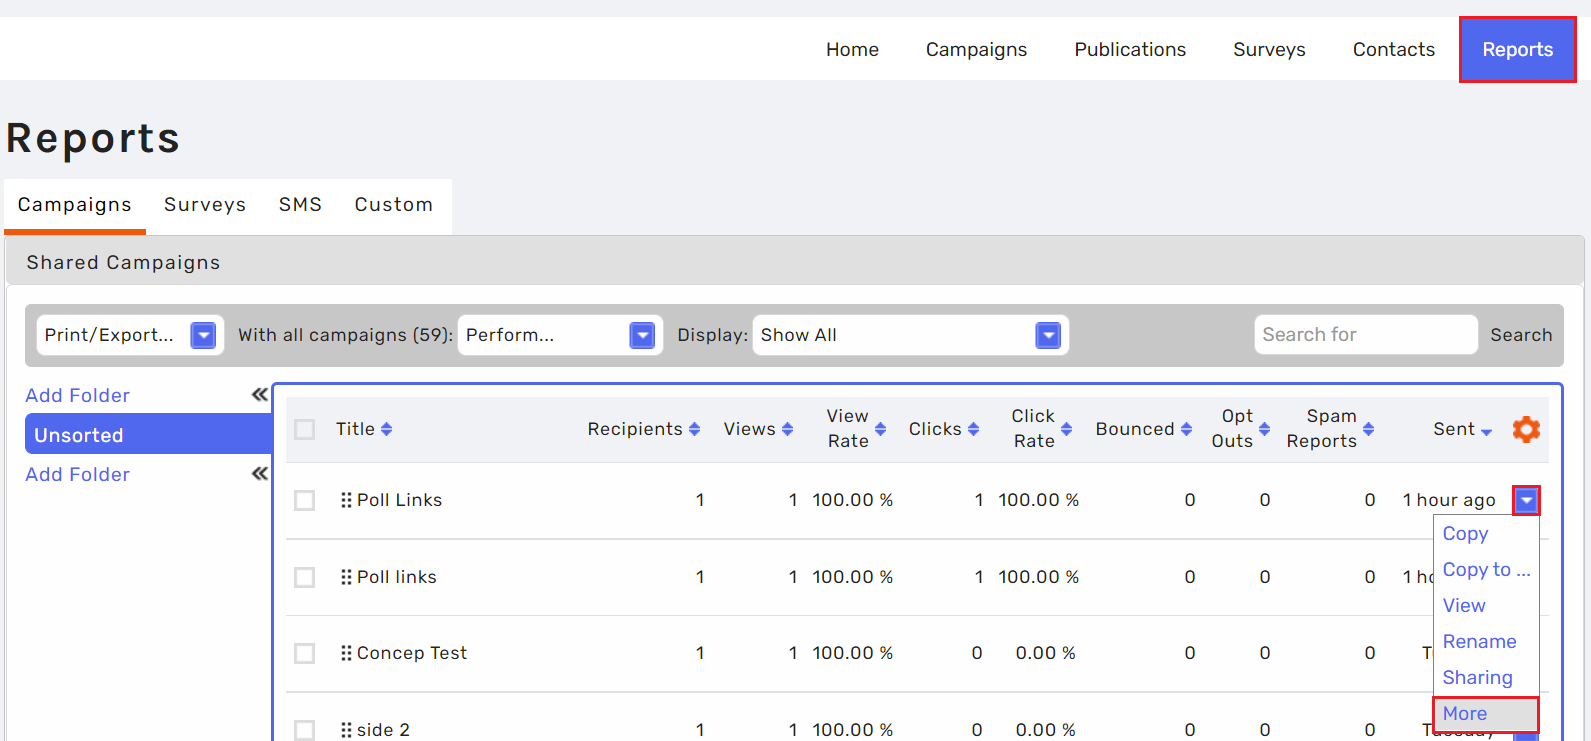Screen dimensions: 1591x741
Task: Open the Poll Links row actions arrow
Action: coord(1526,500)
